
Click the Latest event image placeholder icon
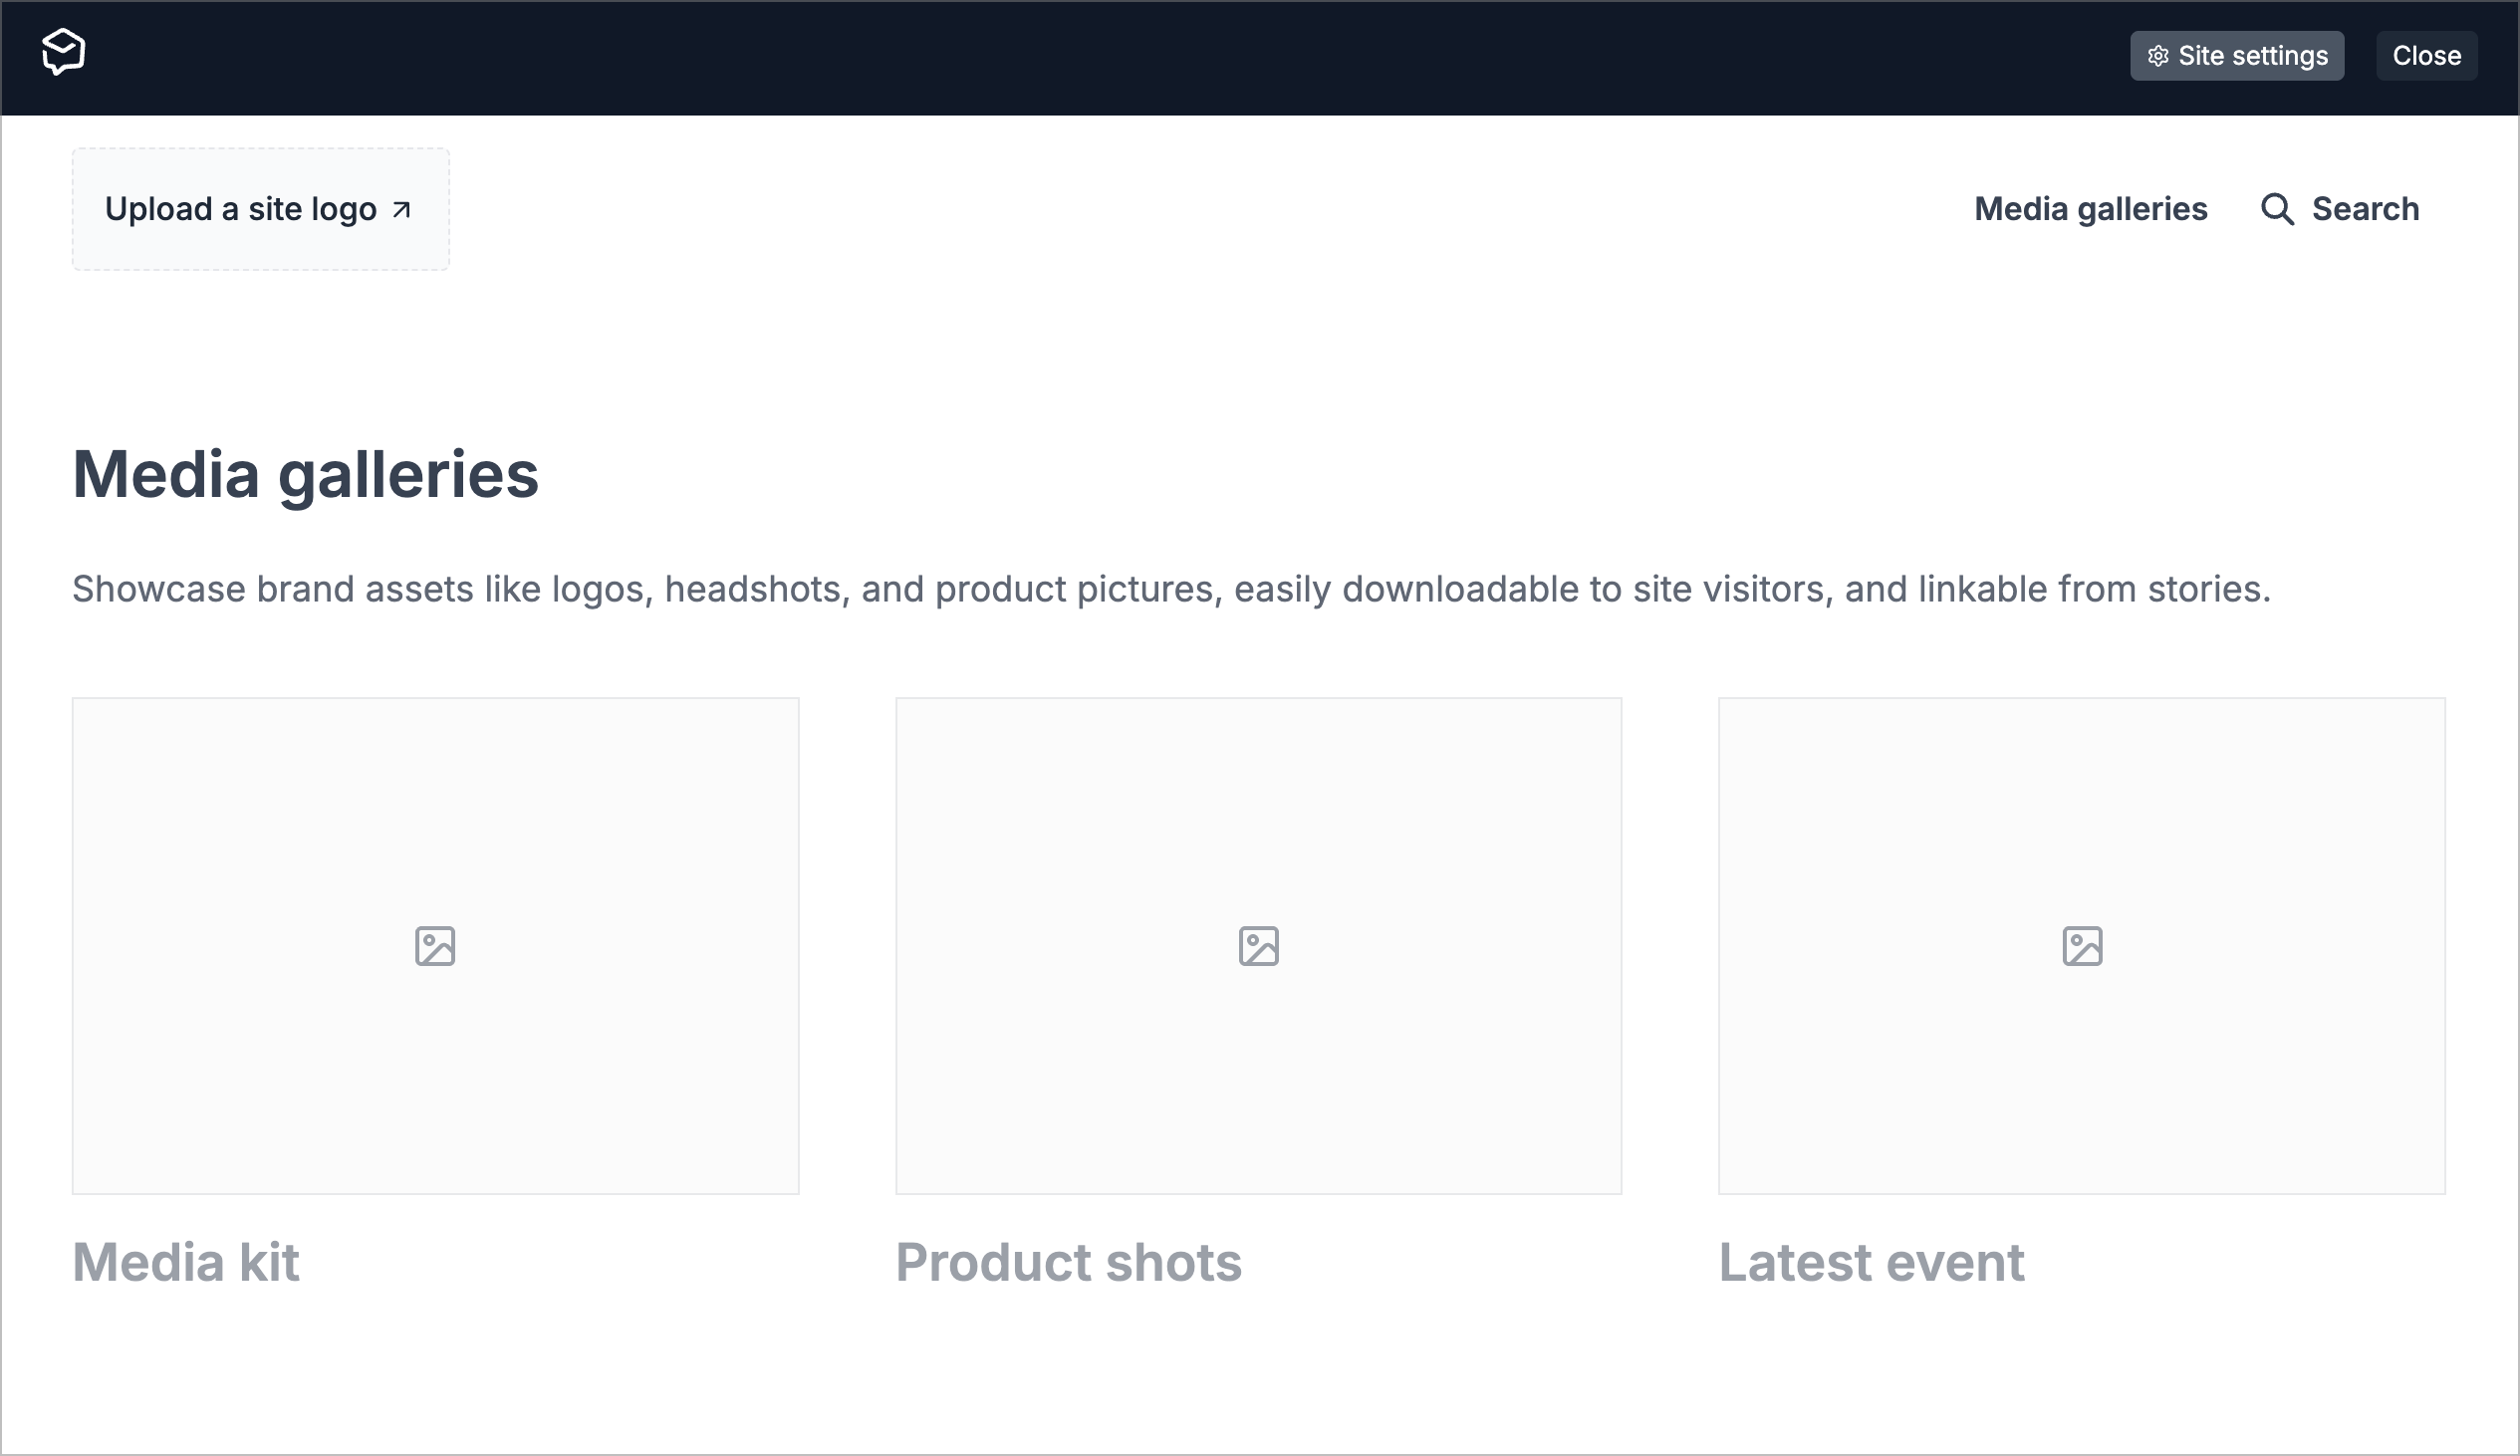coord(2082,946)
